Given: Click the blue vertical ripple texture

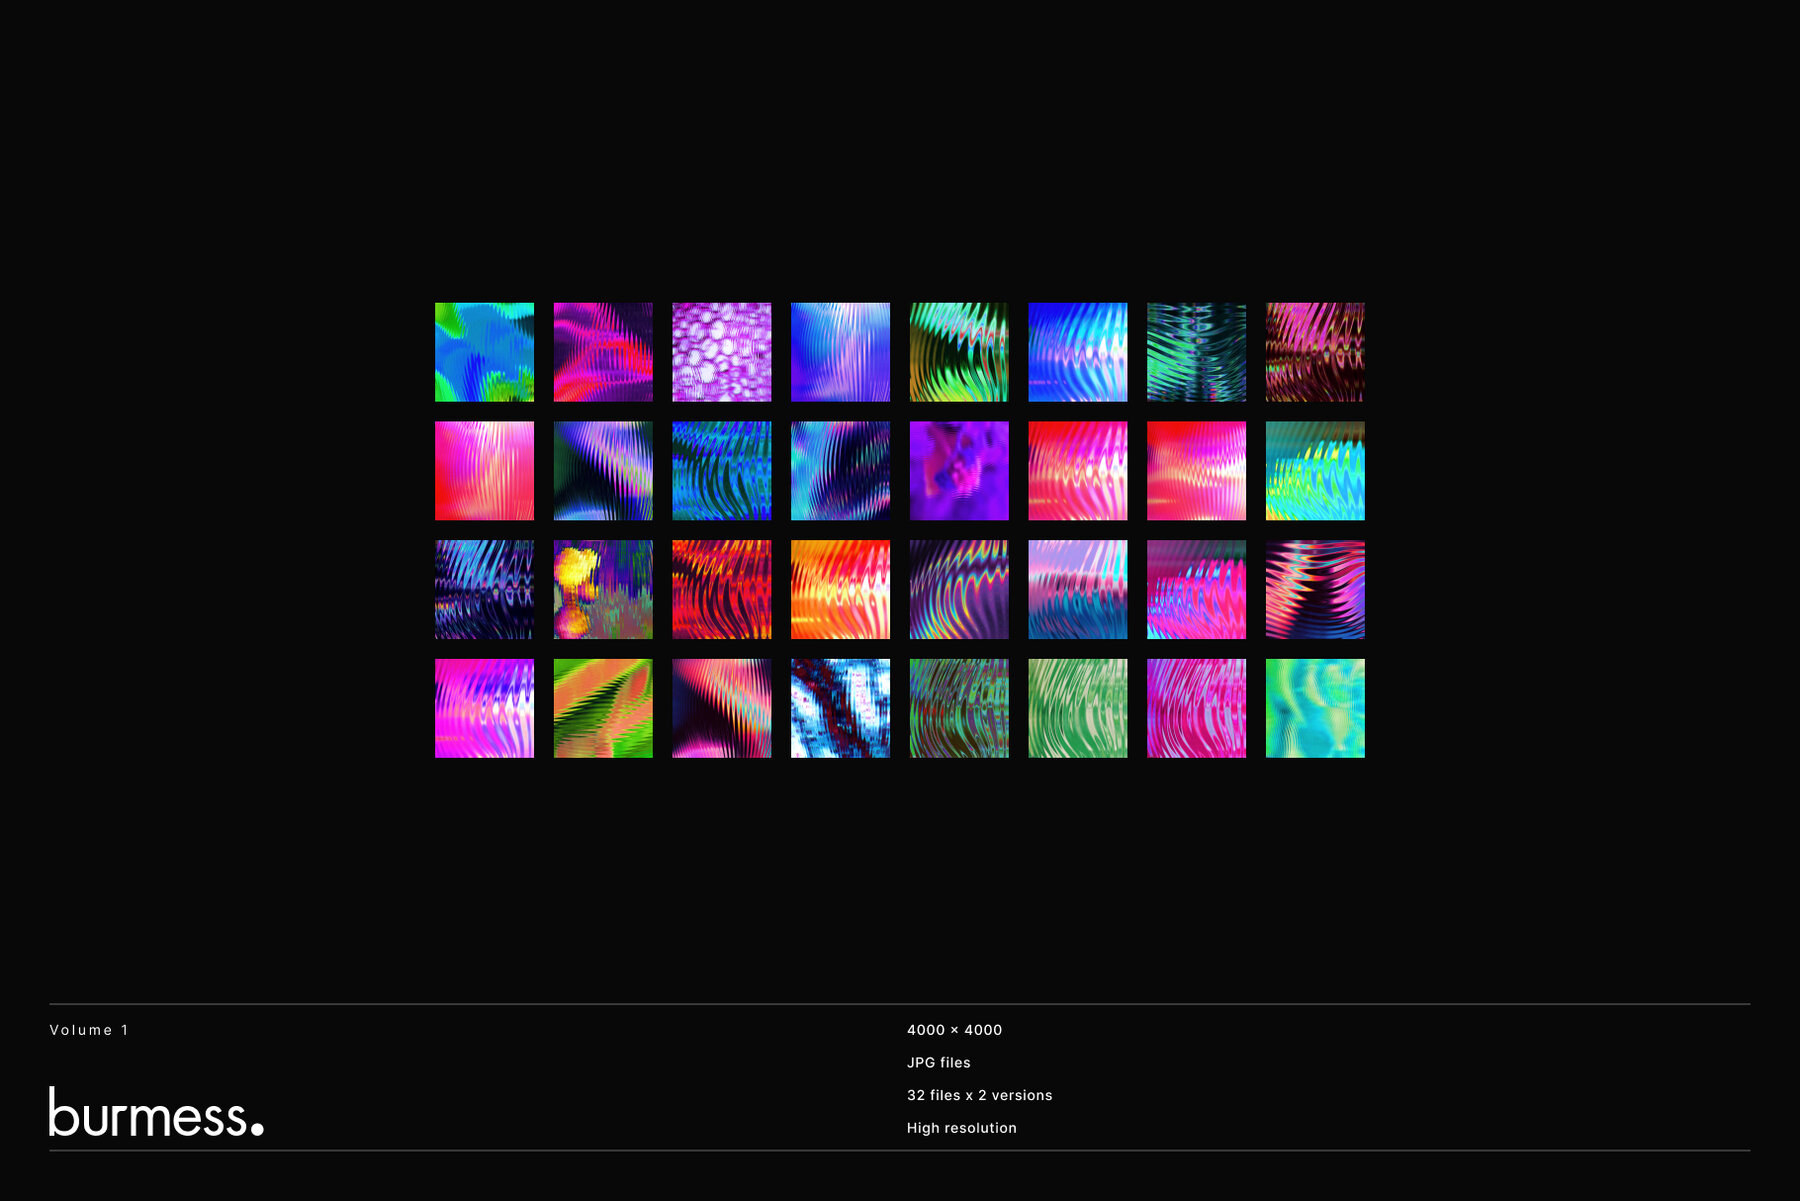Looking at the screenshot, I should point(838,352).
